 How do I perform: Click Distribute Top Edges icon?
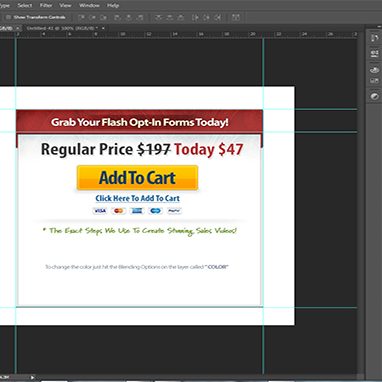158,17
